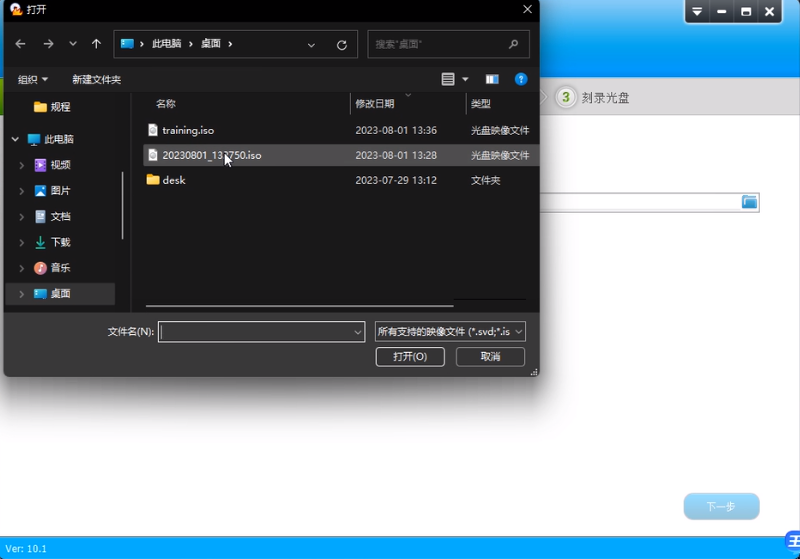Go up one folder level
This screenshot has width=800, height=559.
tap(96, 44)
